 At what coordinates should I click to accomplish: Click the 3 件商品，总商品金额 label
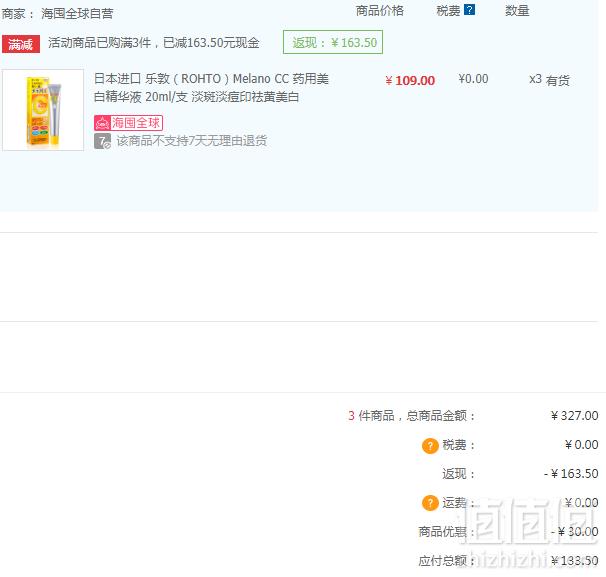click(x=412, y=415)
